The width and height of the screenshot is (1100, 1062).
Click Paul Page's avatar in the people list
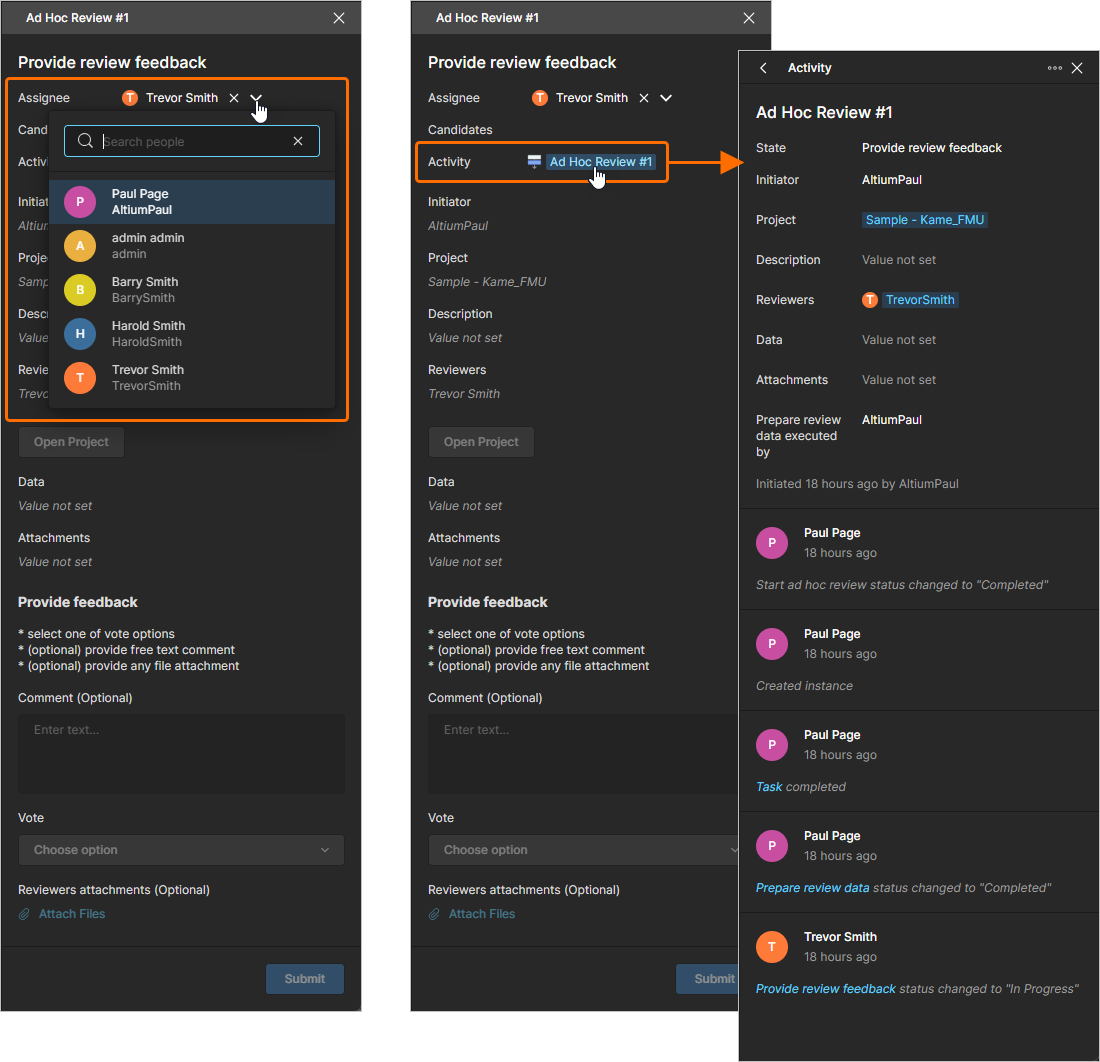79,201
